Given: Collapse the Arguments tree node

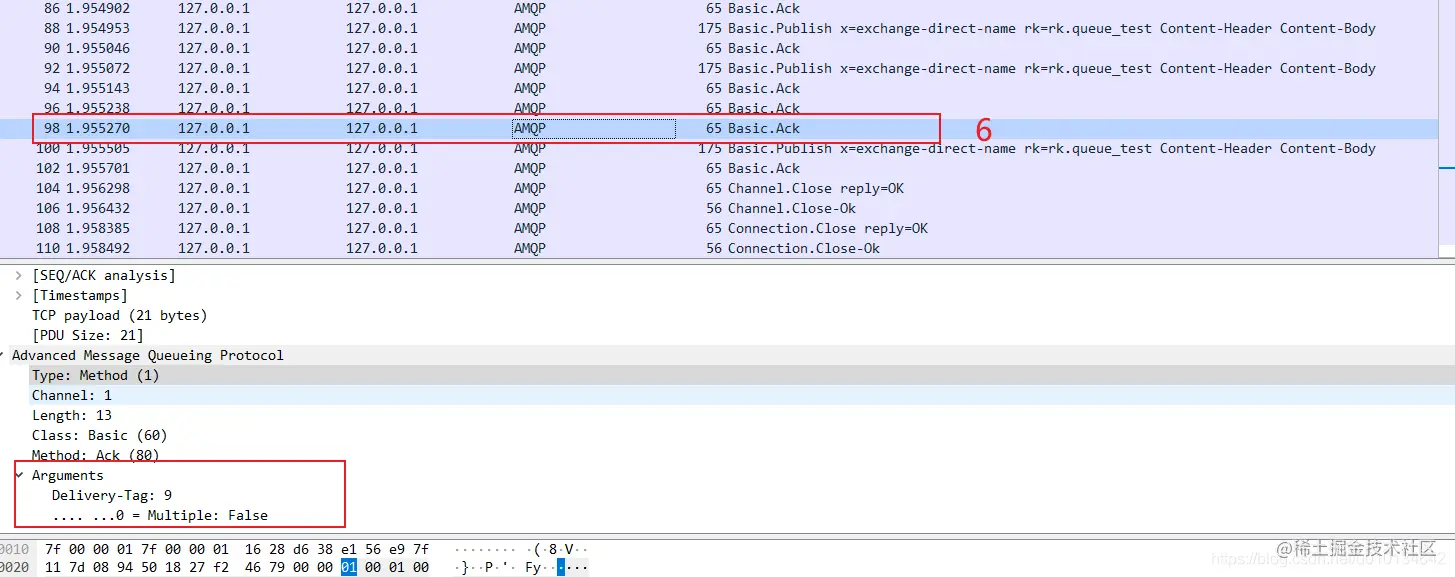Looking at the screenshot, I should tap(19, 475).
